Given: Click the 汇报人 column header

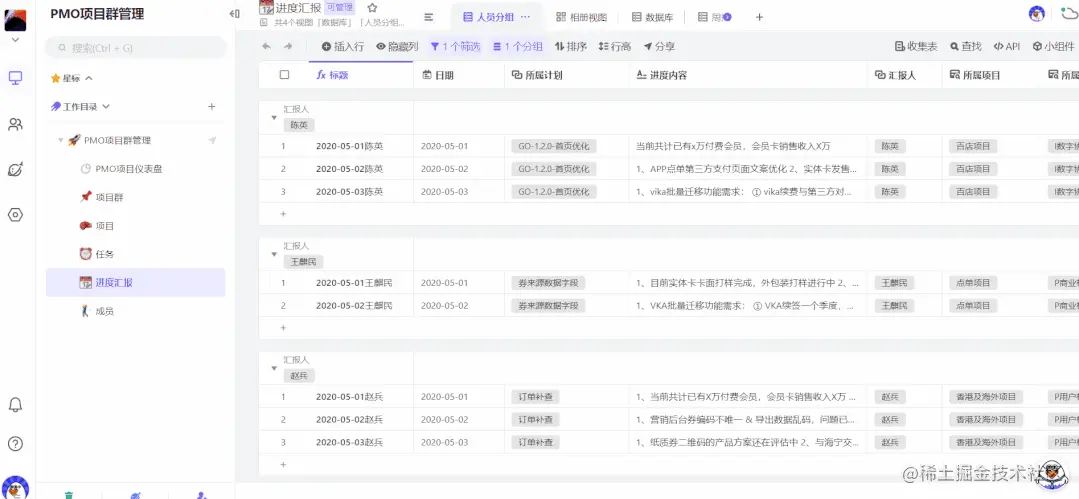Looking at the screenshot, I should point(904,75).
